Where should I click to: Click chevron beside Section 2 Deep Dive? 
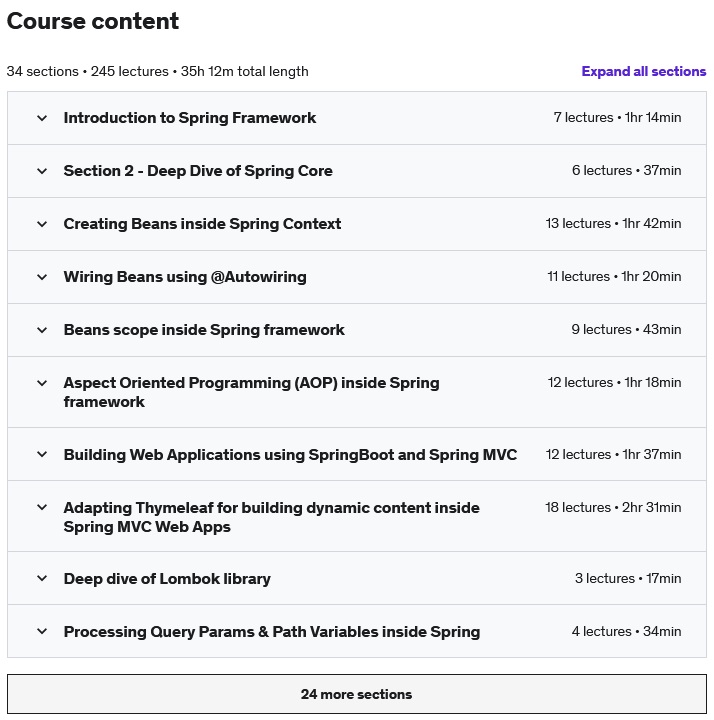click(42, 171)
